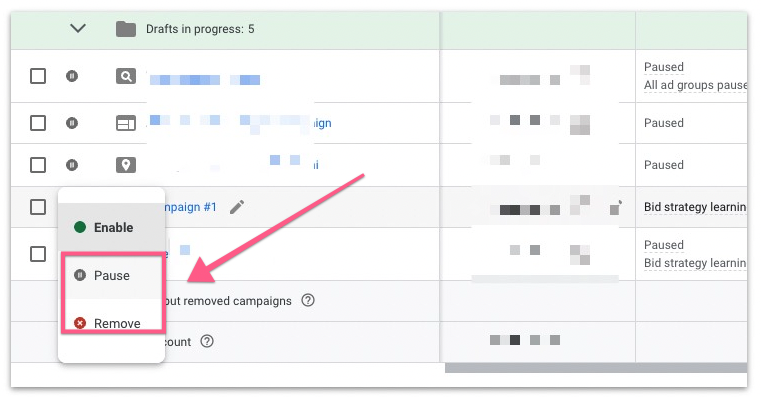Click the display campaign type icon
Image resolution: width=761 pixels, height=397 pixels.
tap(126, 123)
